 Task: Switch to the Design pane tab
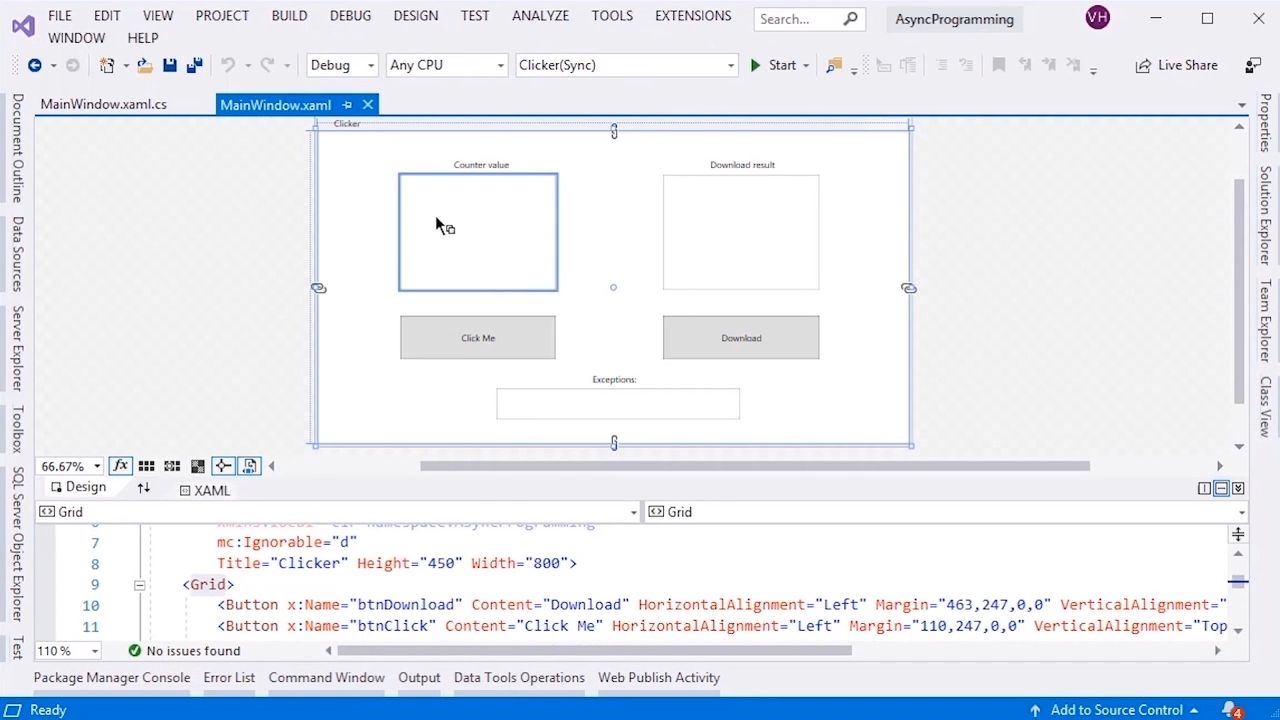pyautogui.click(x=78, y=487)
